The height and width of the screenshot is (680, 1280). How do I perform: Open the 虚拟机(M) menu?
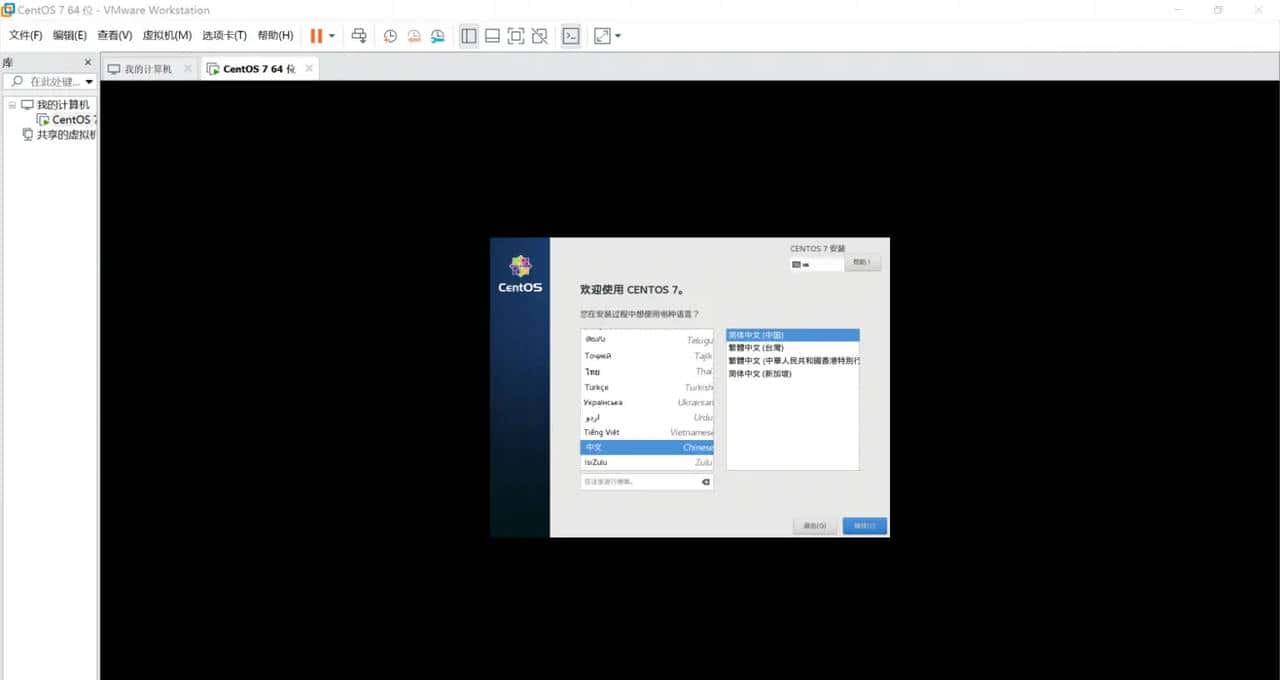tap(166, 34)
